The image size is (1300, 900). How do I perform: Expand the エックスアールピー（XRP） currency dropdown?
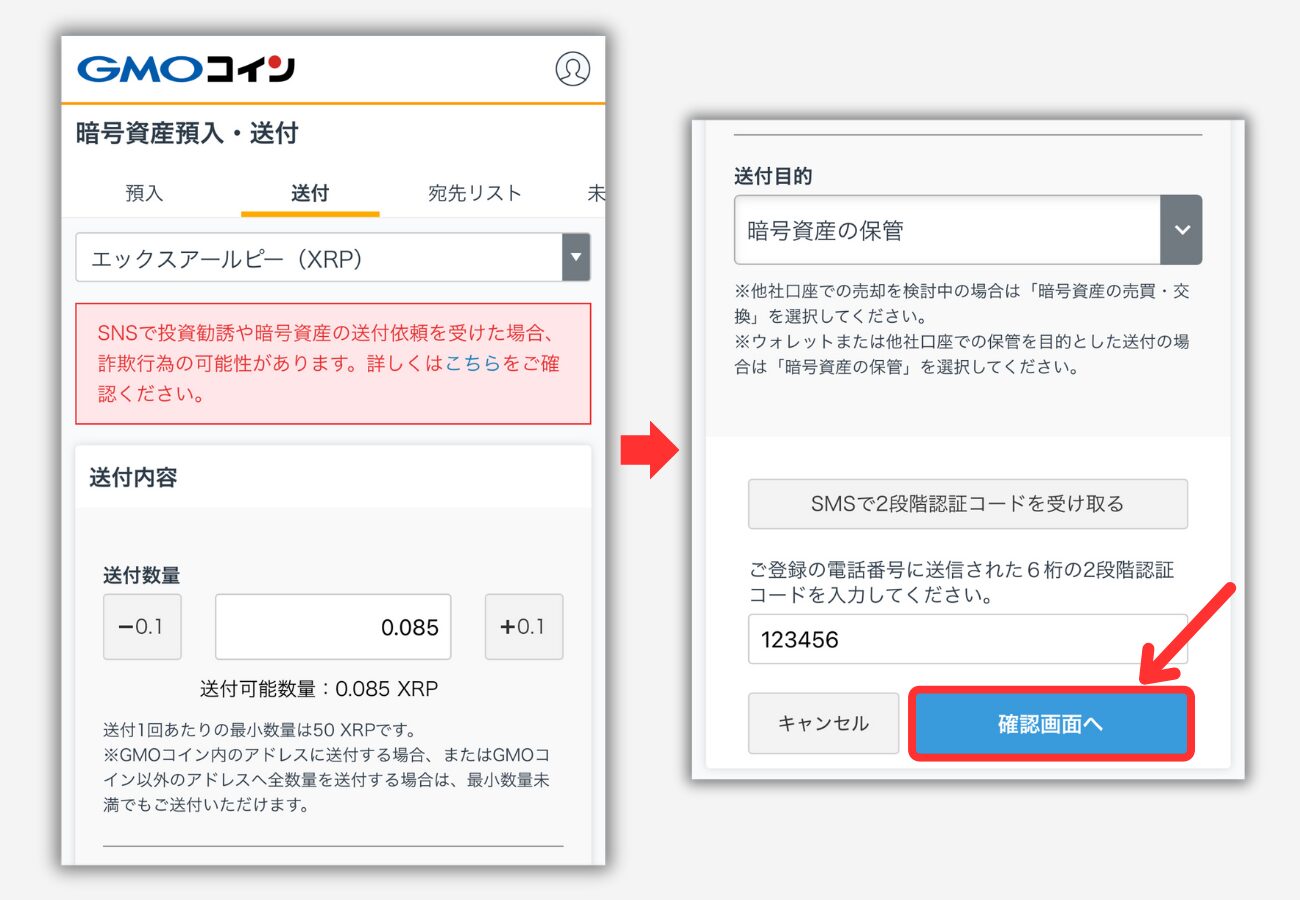click(x=333, y=258)
